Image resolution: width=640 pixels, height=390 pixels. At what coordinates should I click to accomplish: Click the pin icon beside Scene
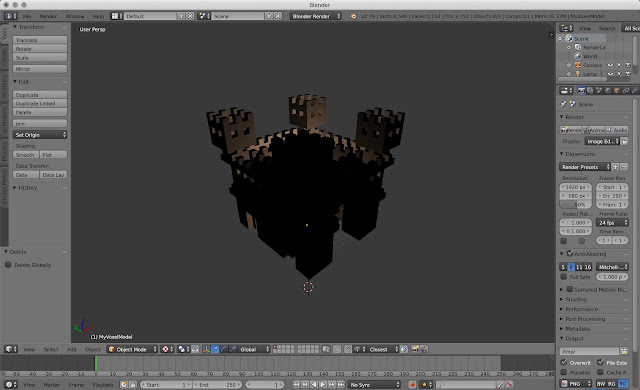pyautogui.click(x=563, y=104)
